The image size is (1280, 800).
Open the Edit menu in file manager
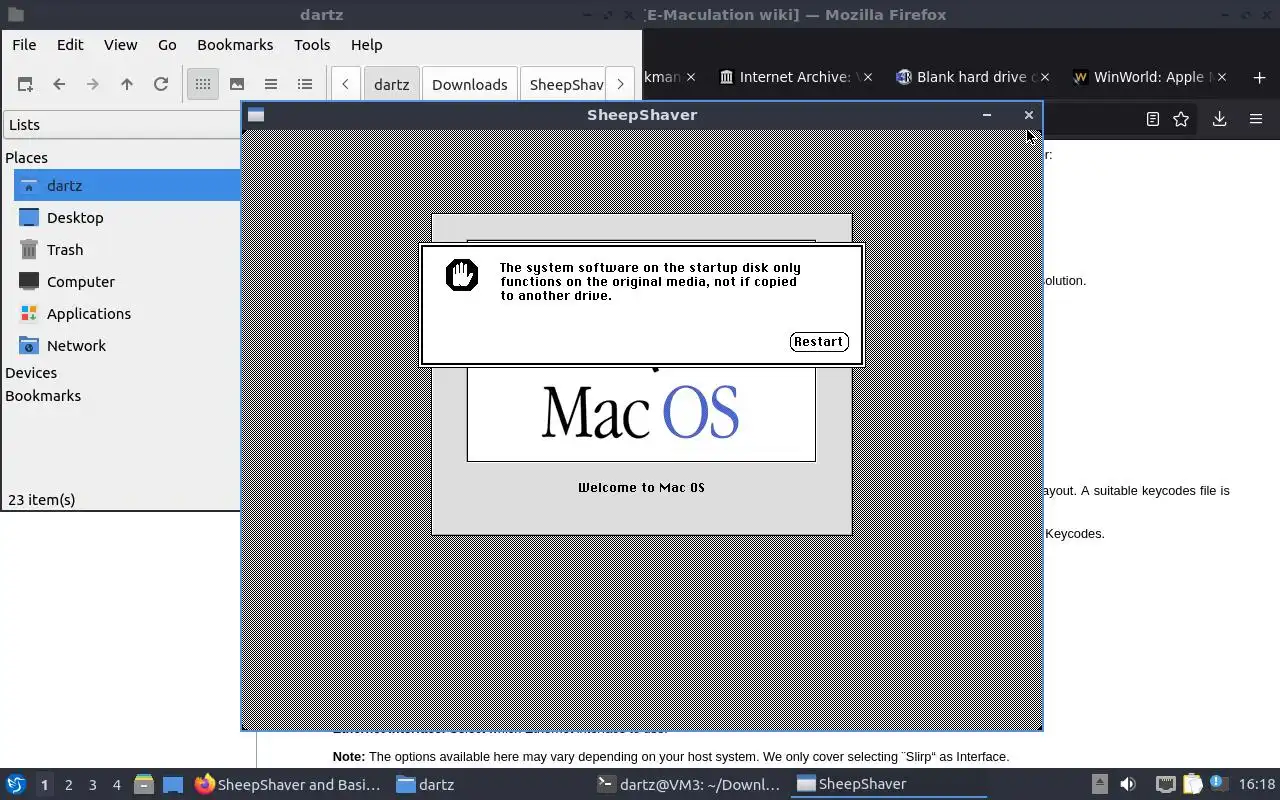point(70,45)
